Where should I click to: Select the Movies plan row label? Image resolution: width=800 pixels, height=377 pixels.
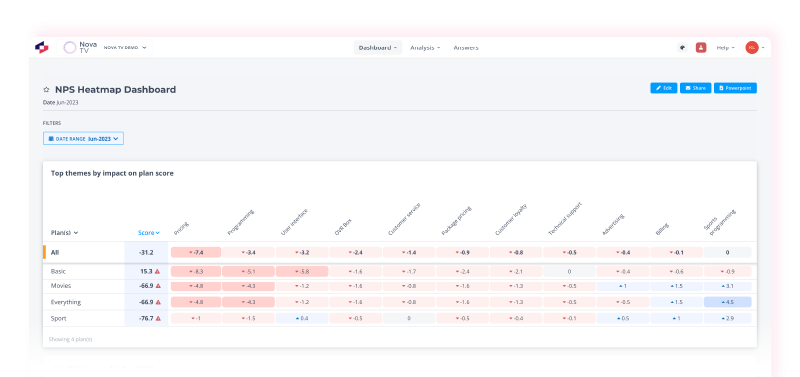[61, 286]
